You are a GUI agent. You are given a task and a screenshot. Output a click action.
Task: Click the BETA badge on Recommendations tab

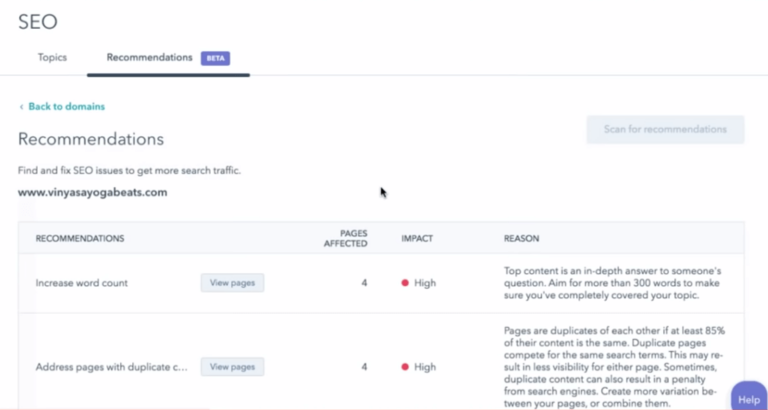point(215,58)
